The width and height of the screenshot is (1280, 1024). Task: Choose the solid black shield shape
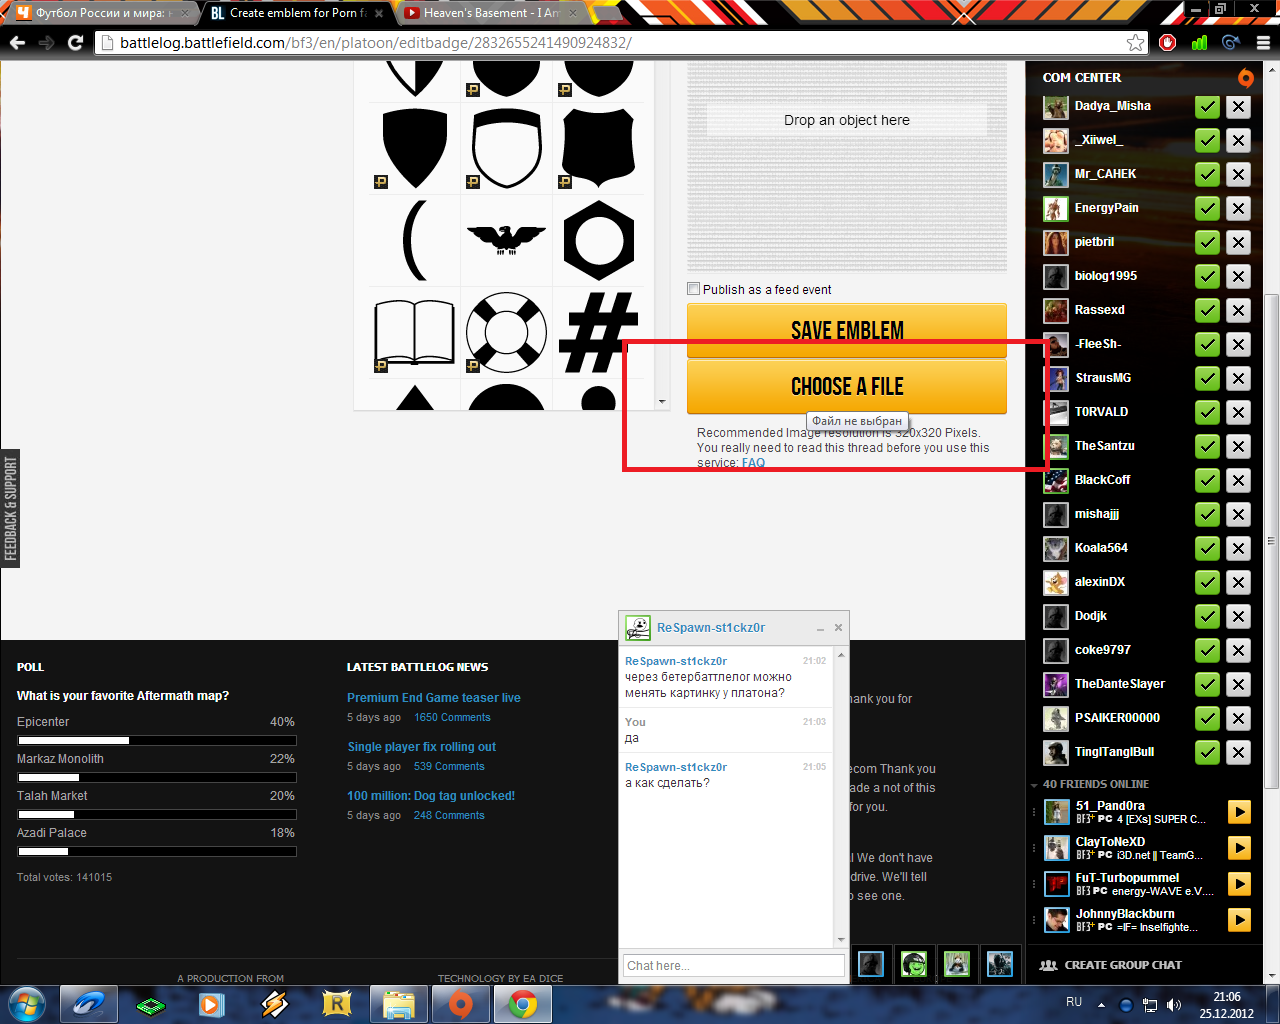point(414,148)
